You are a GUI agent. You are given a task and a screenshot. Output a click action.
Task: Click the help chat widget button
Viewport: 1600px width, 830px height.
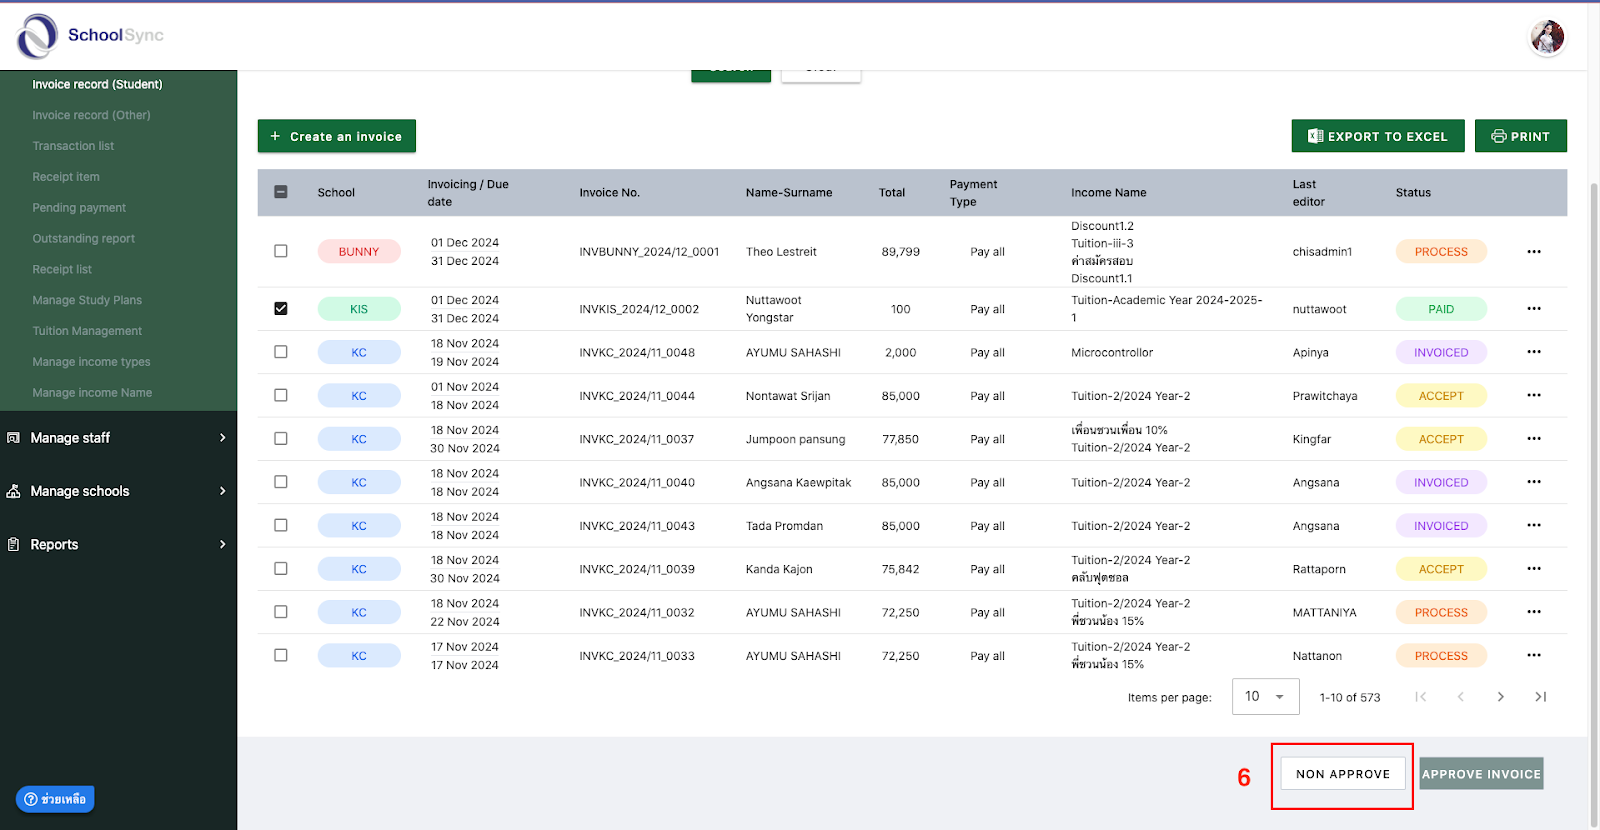tap(55, 799)
